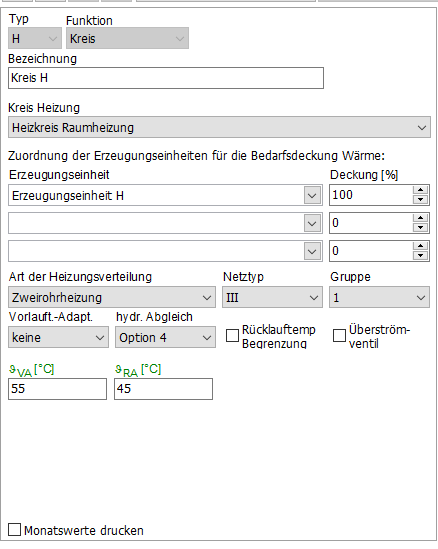Click the RA temperature field showing 45
This screenshot has width=438, height=549.
click(x=163, y=389)
